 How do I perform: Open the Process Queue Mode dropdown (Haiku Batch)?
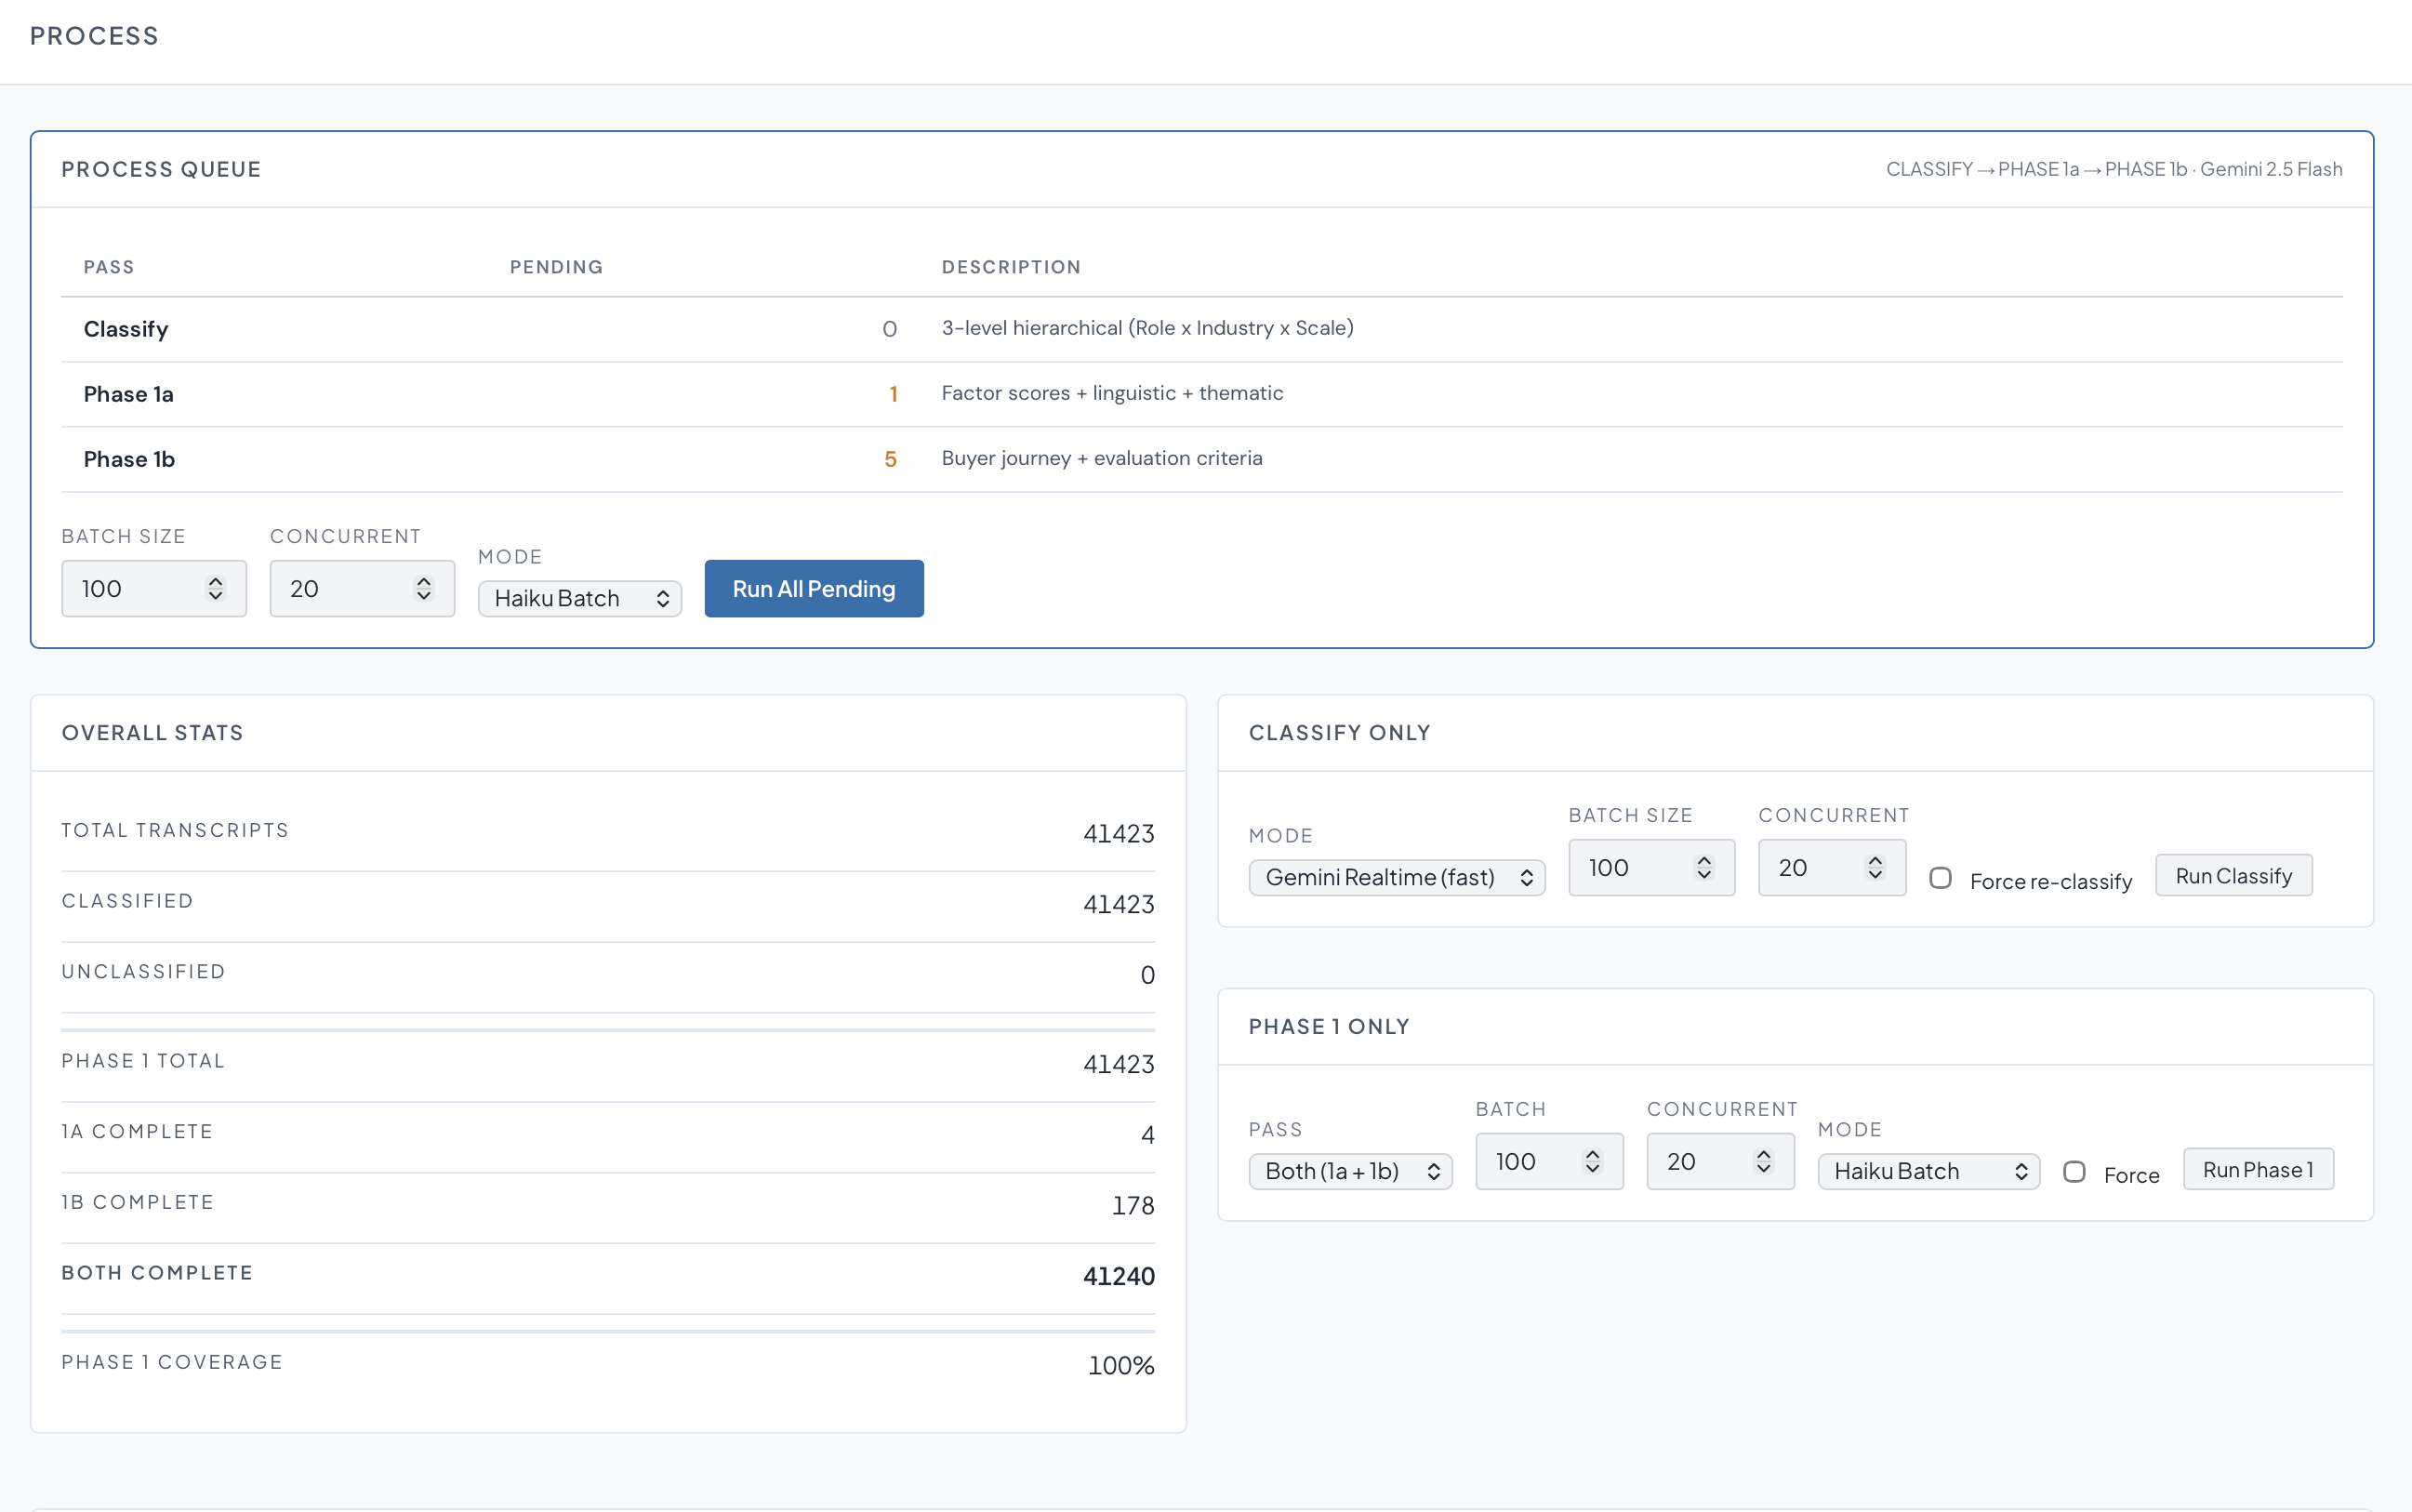580,598
